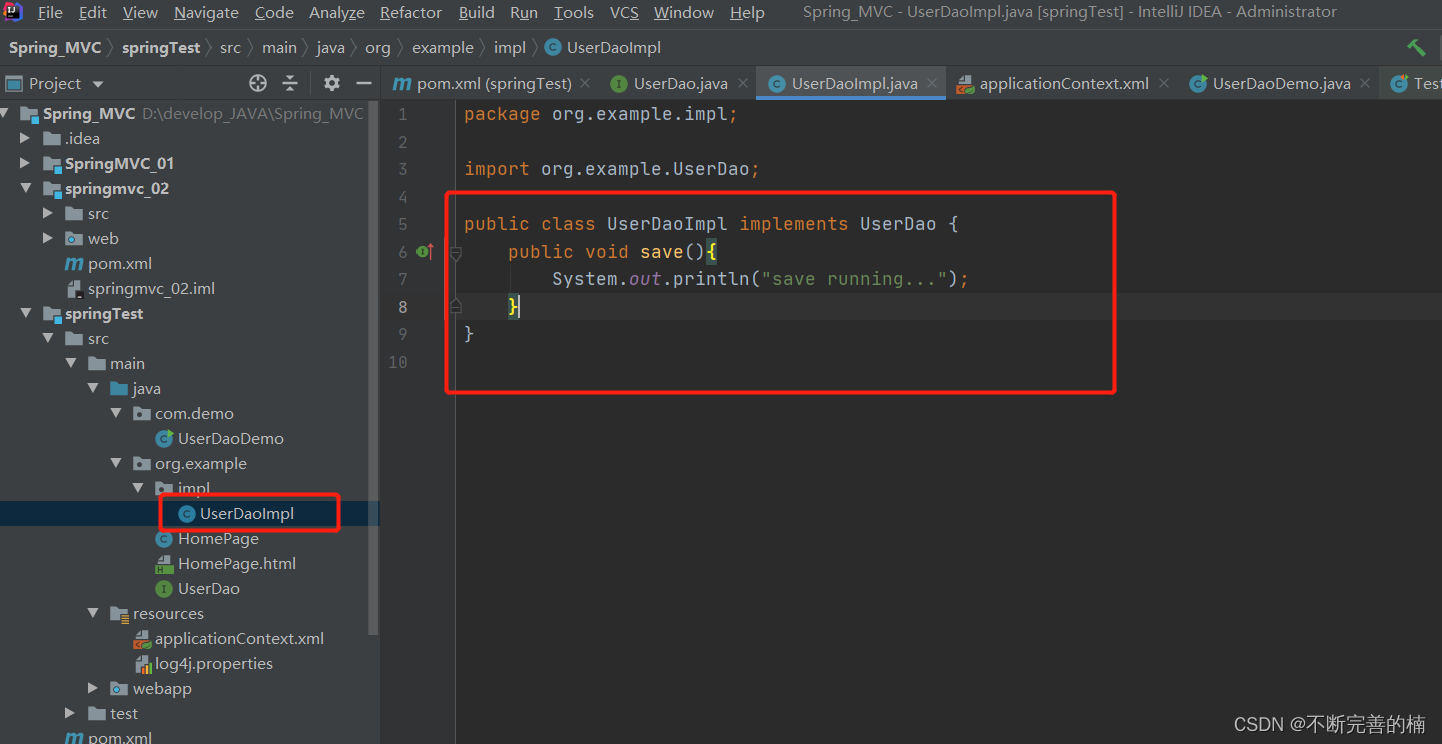Select org.example package in tree
Screen dimensions: 1442x744
pos(200,463)
